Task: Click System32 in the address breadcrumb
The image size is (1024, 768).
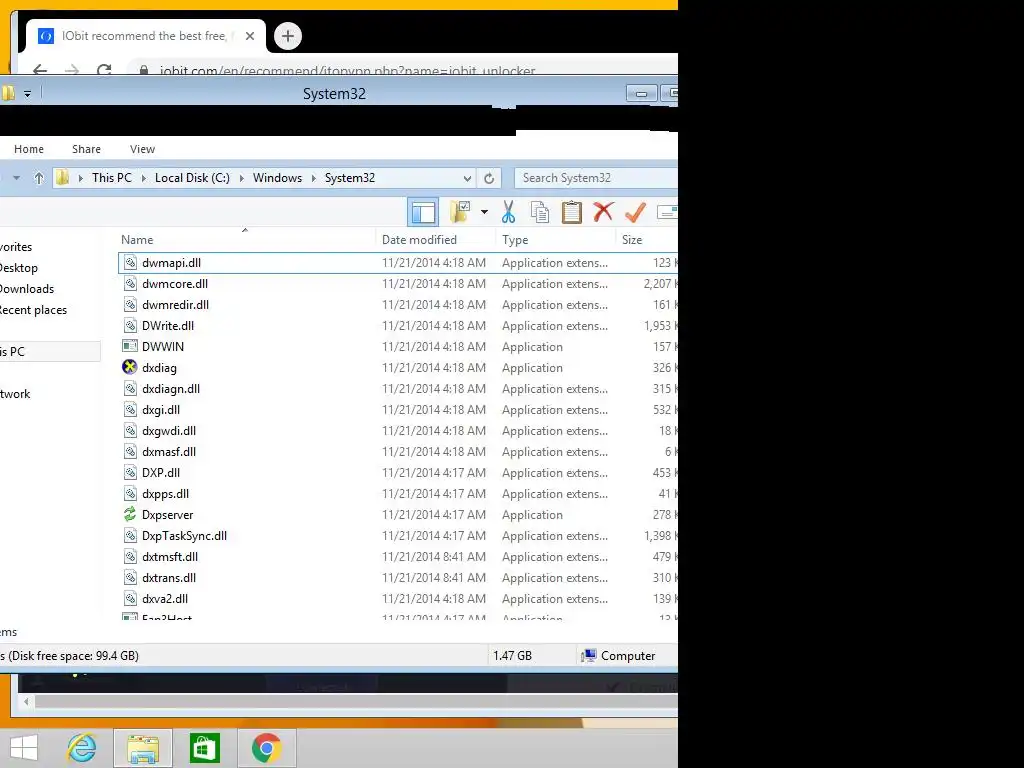Action: tap(350, 178)
